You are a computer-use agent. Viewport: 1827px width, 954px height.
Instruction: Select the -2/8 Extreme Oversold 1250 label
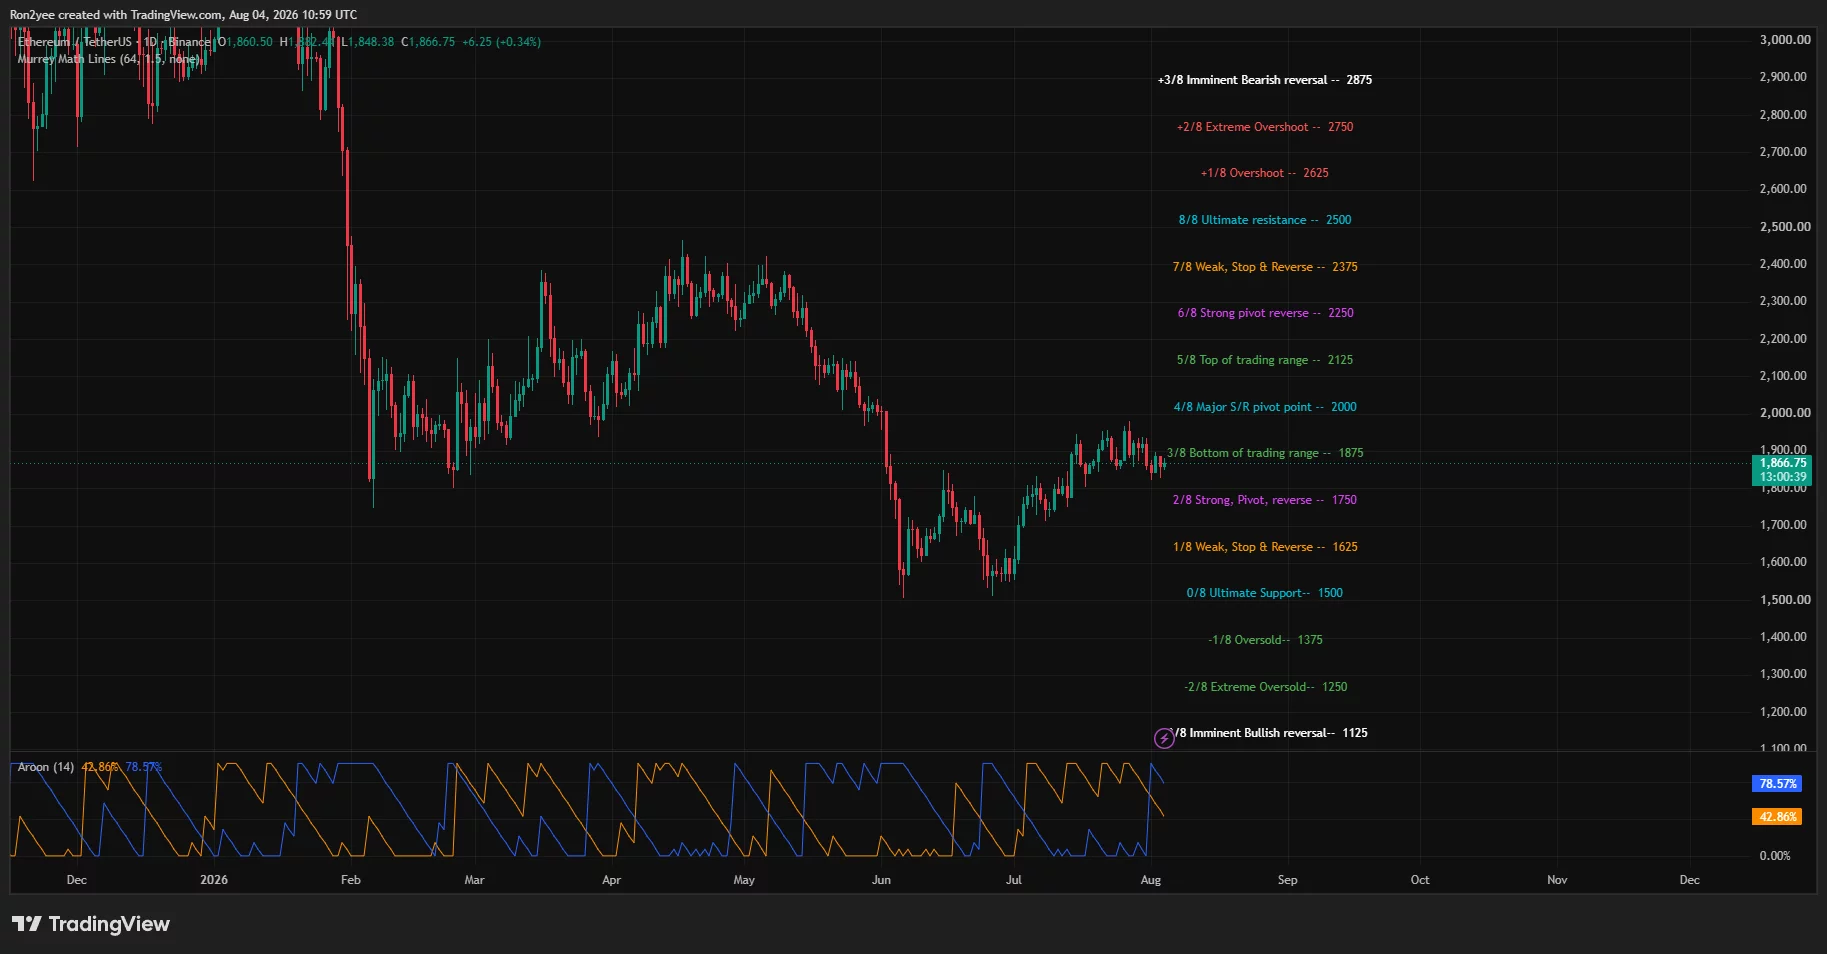pos(1265,687)
